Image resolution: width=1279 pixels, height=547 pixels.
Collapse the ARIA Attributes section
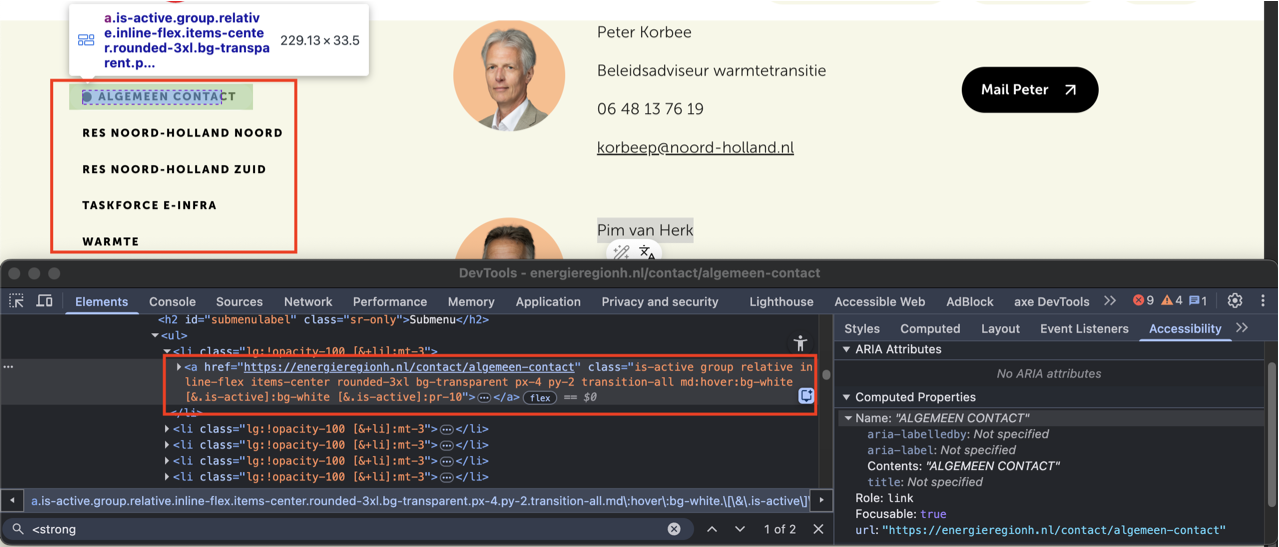pos(847,350)
